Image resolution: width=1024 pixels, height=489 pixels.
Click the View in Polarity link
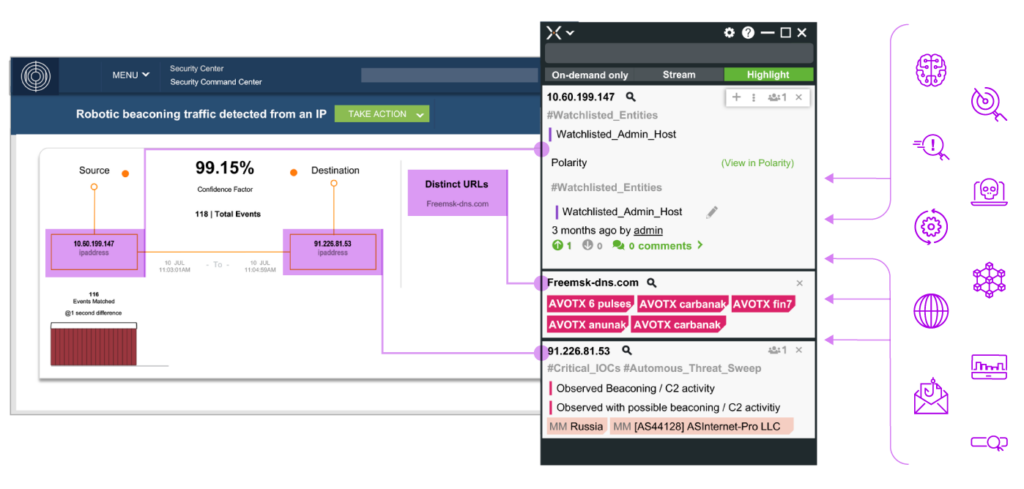click(757, 163)
